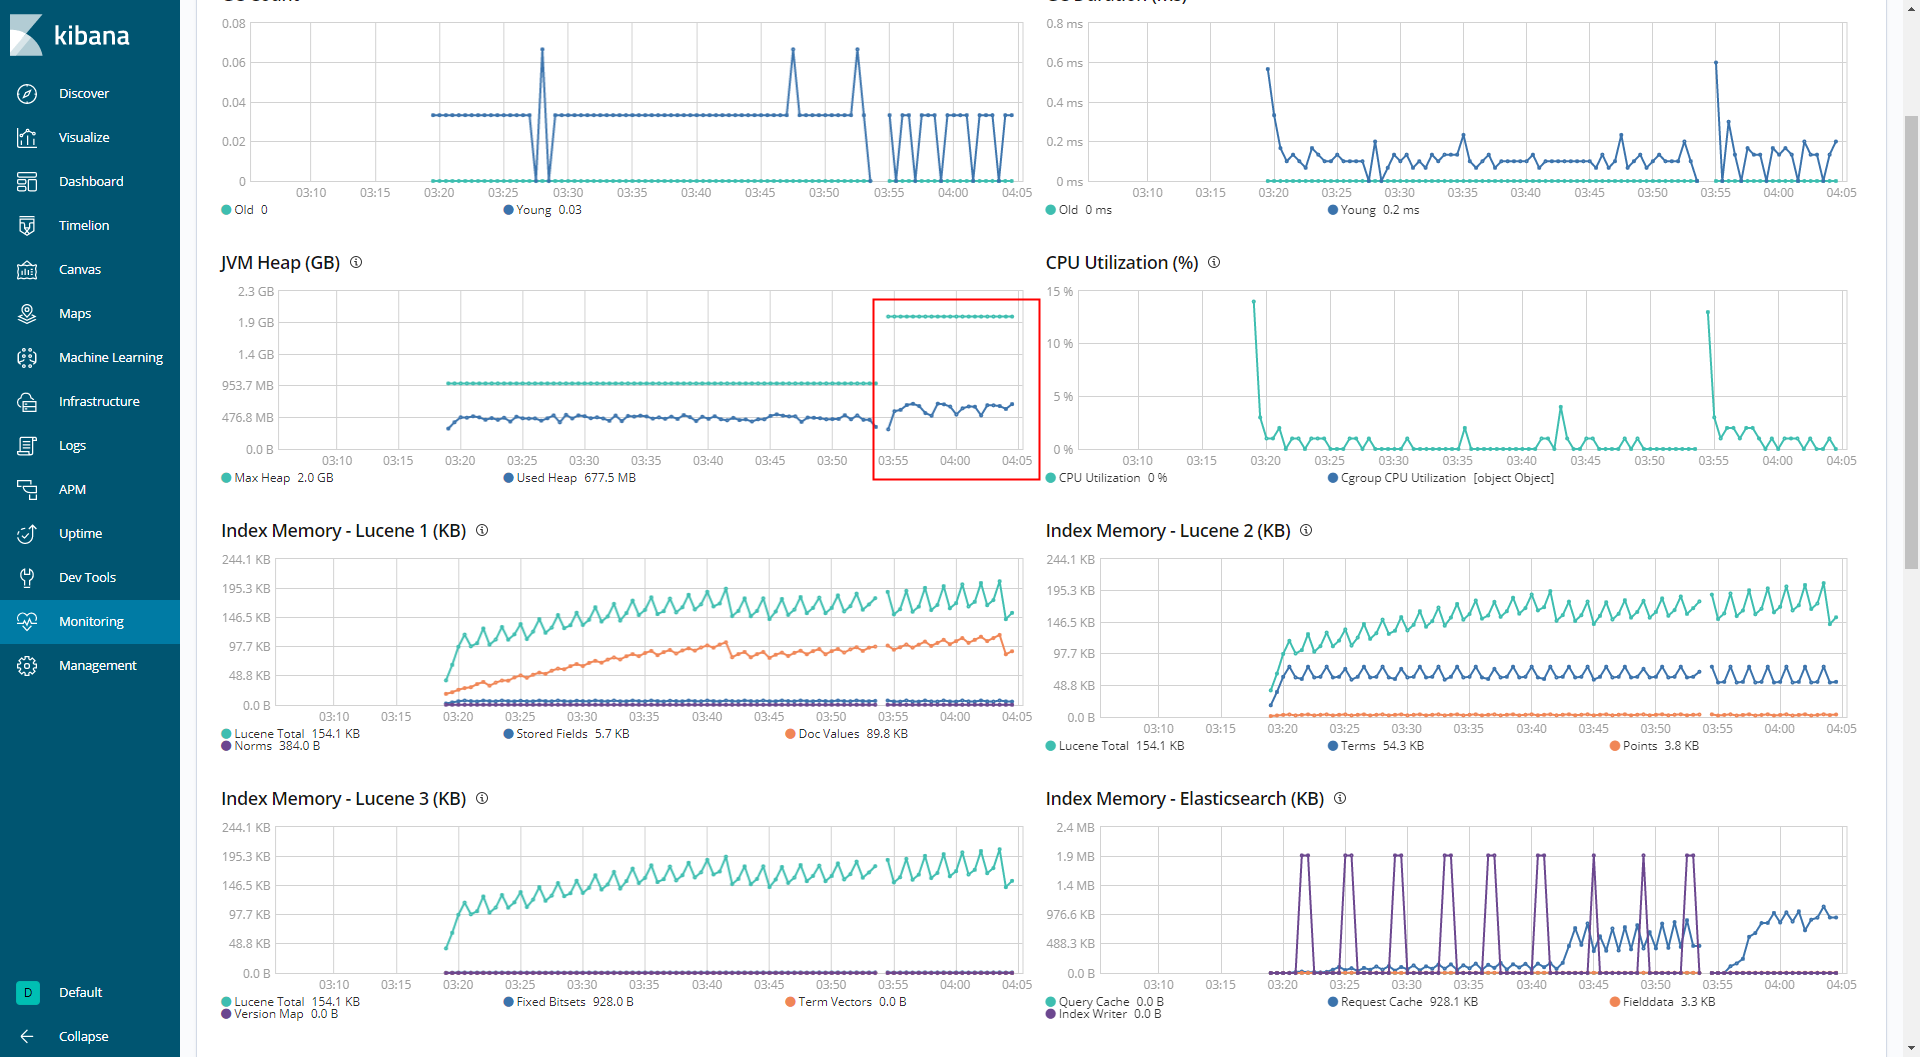
Task: Toggle the Young legend in GC duration chart
Action: 1373,210
